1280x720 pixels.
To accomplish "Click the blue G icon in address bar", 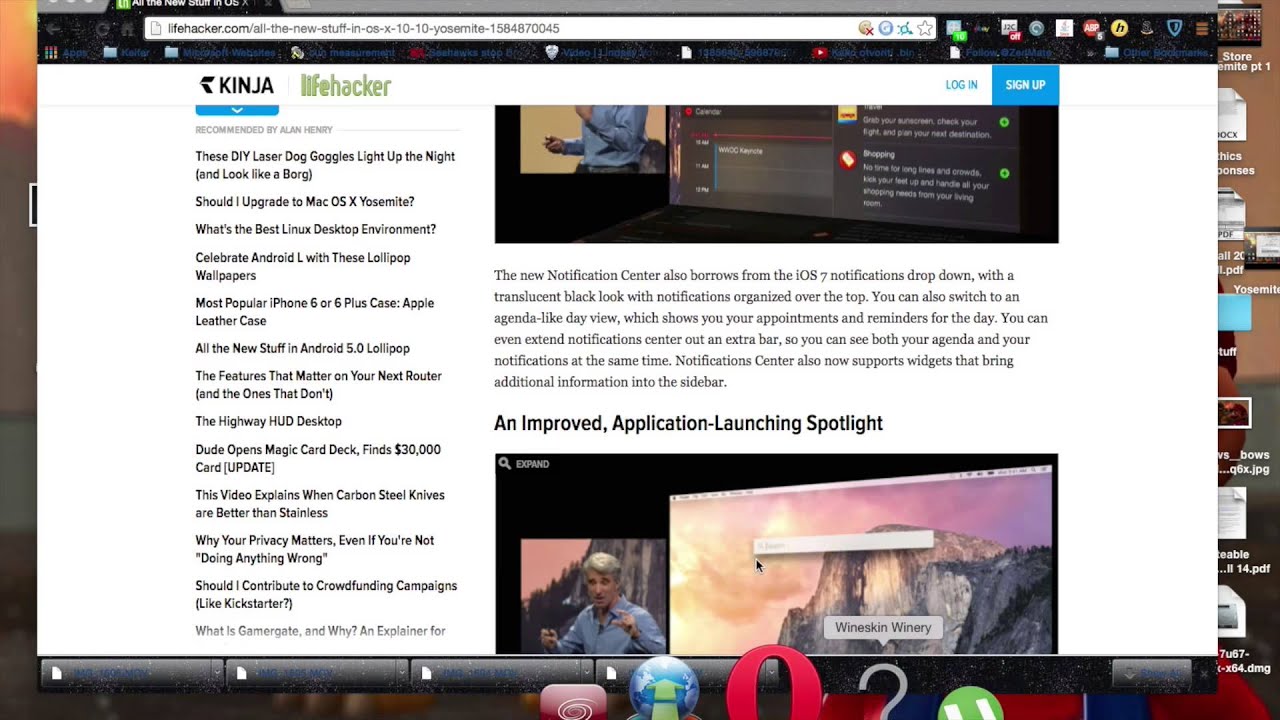I will coord(885,28).
